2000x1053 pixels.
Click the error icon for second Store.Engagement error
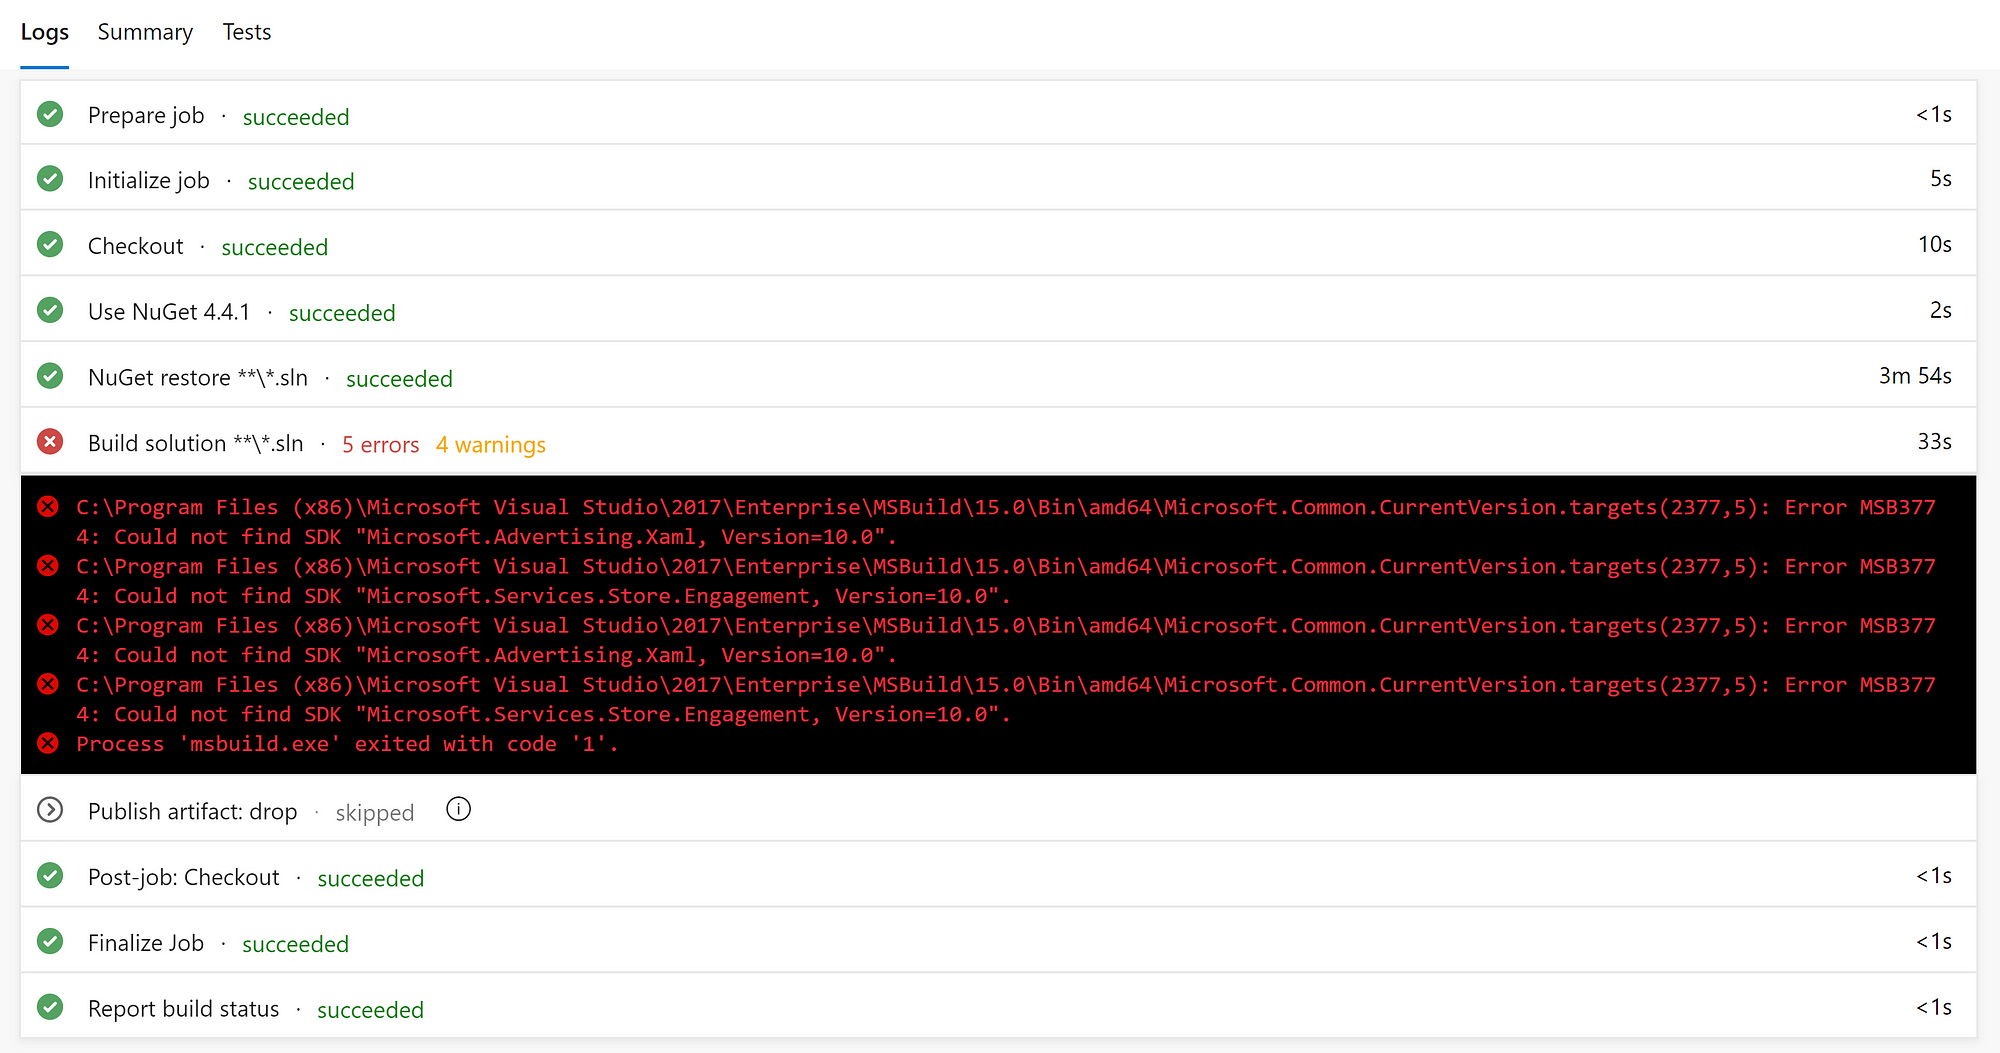tap(48, 684)
